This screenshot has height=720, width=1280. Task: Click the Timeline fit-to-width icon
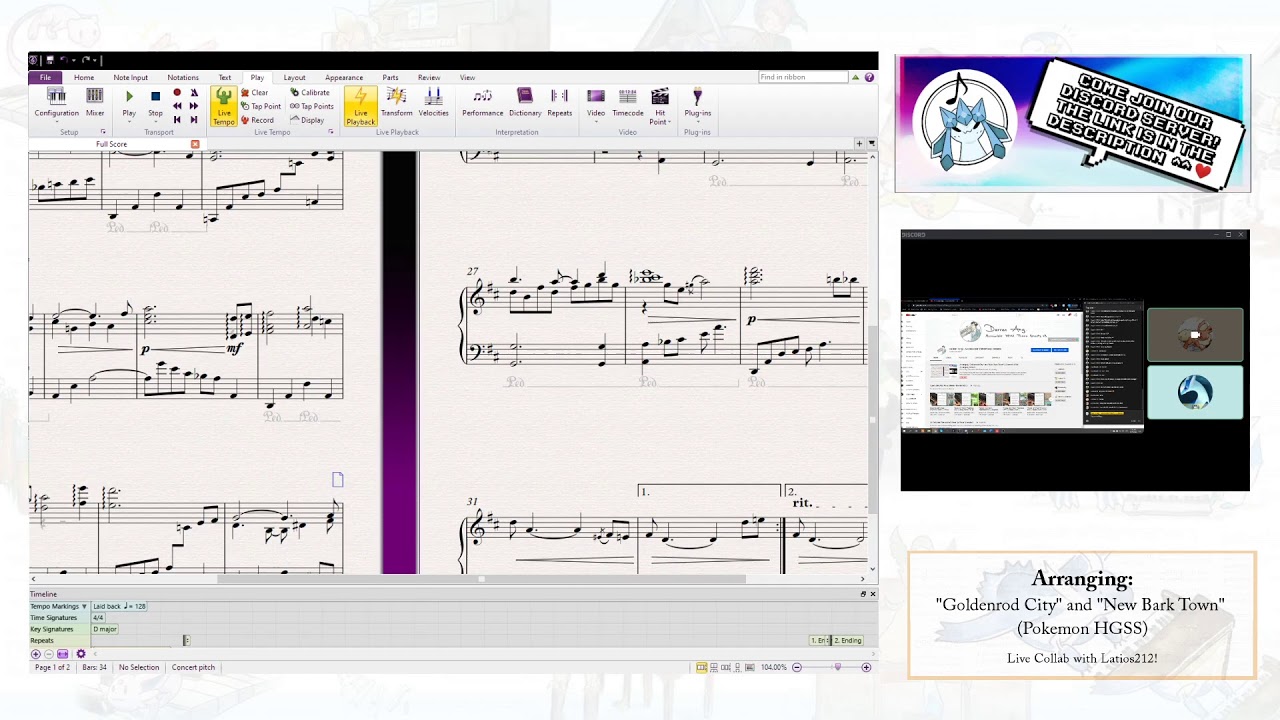(x=63, y=654)
